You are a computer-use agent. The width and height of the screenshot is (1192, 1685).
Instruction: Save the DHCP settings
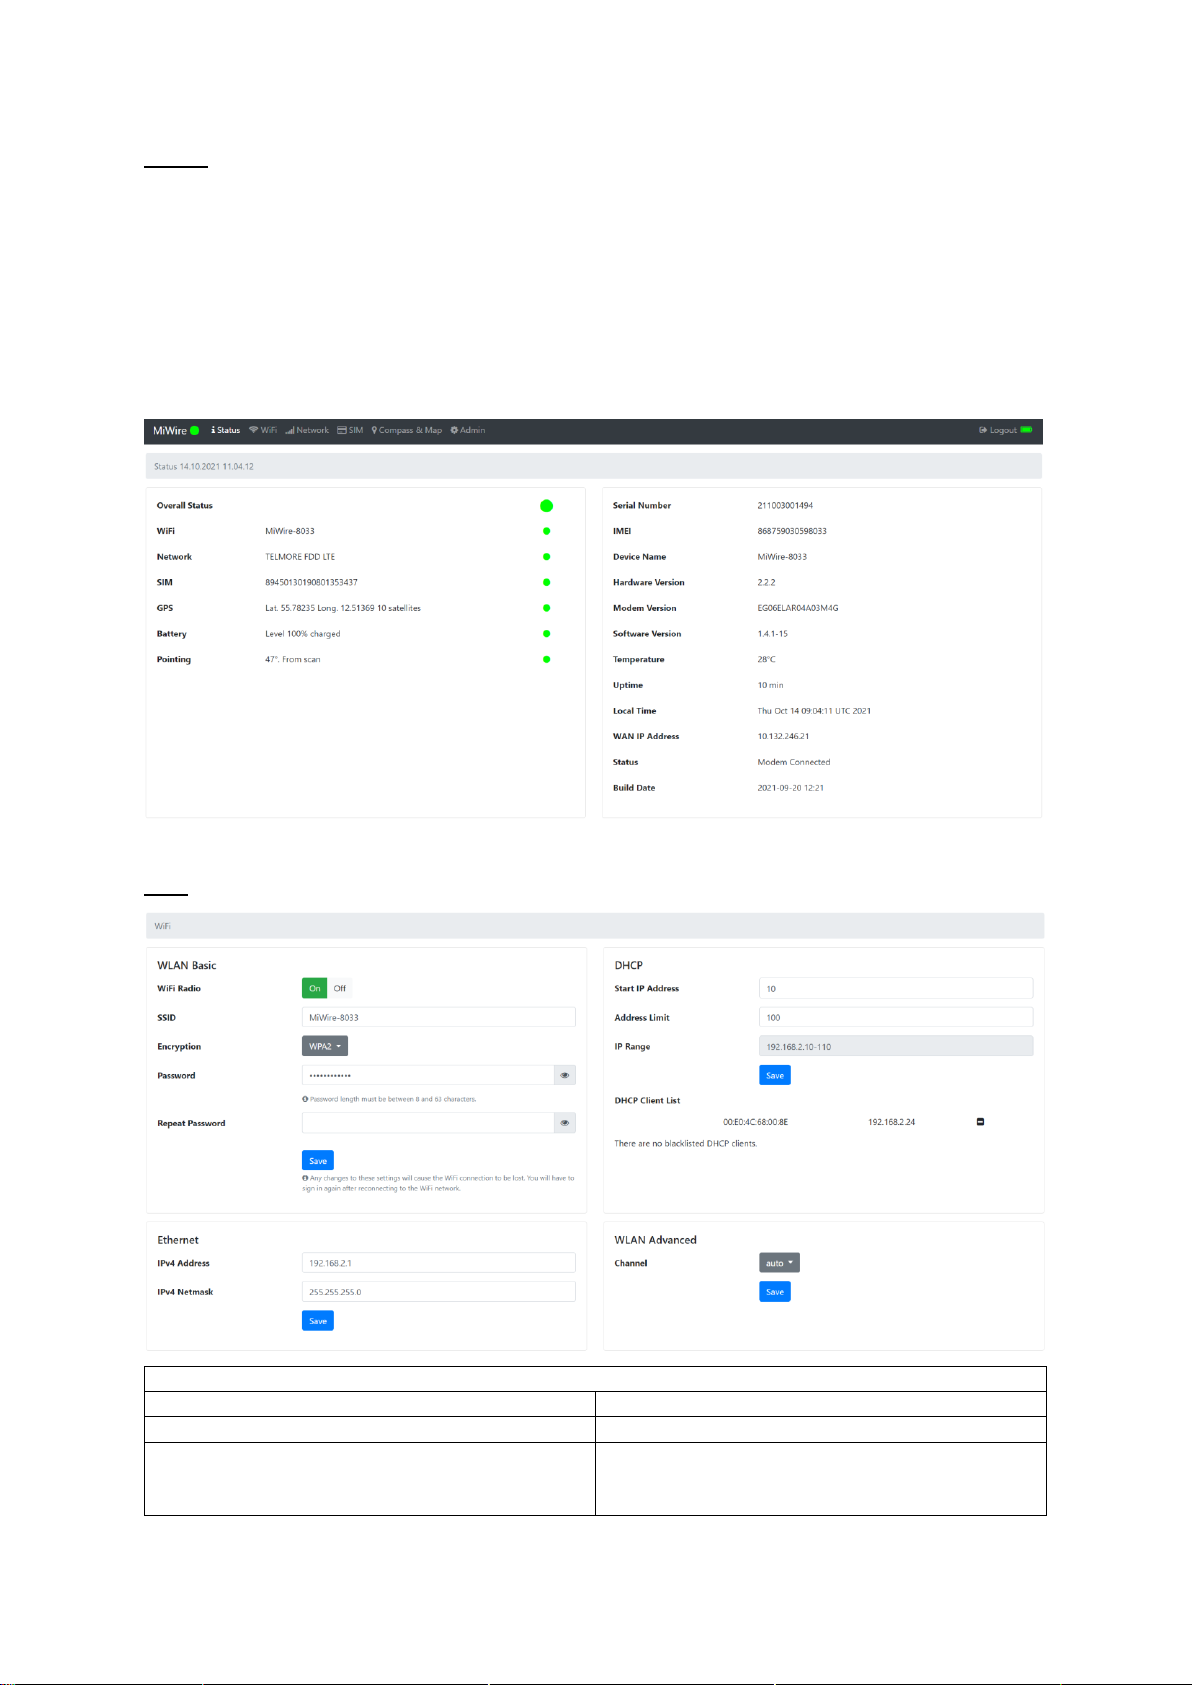pyautogui.click(x=775, y=1076)
